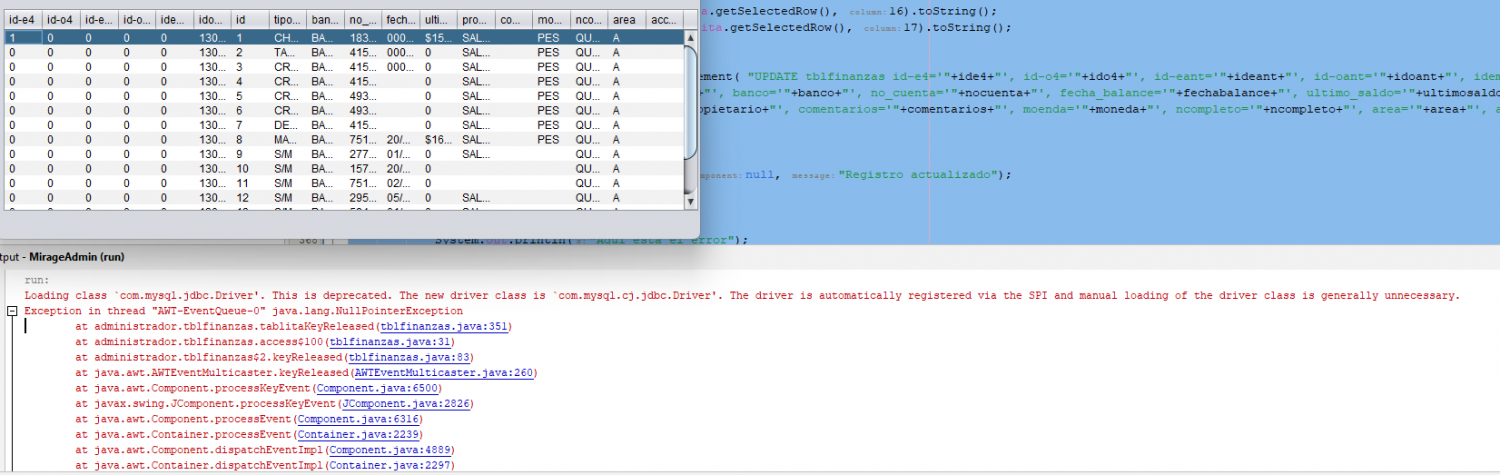Viewport: 1500px width, 475px height.
Task: Click the selected id-e4 cell containing 1
Action: [23, 37]
